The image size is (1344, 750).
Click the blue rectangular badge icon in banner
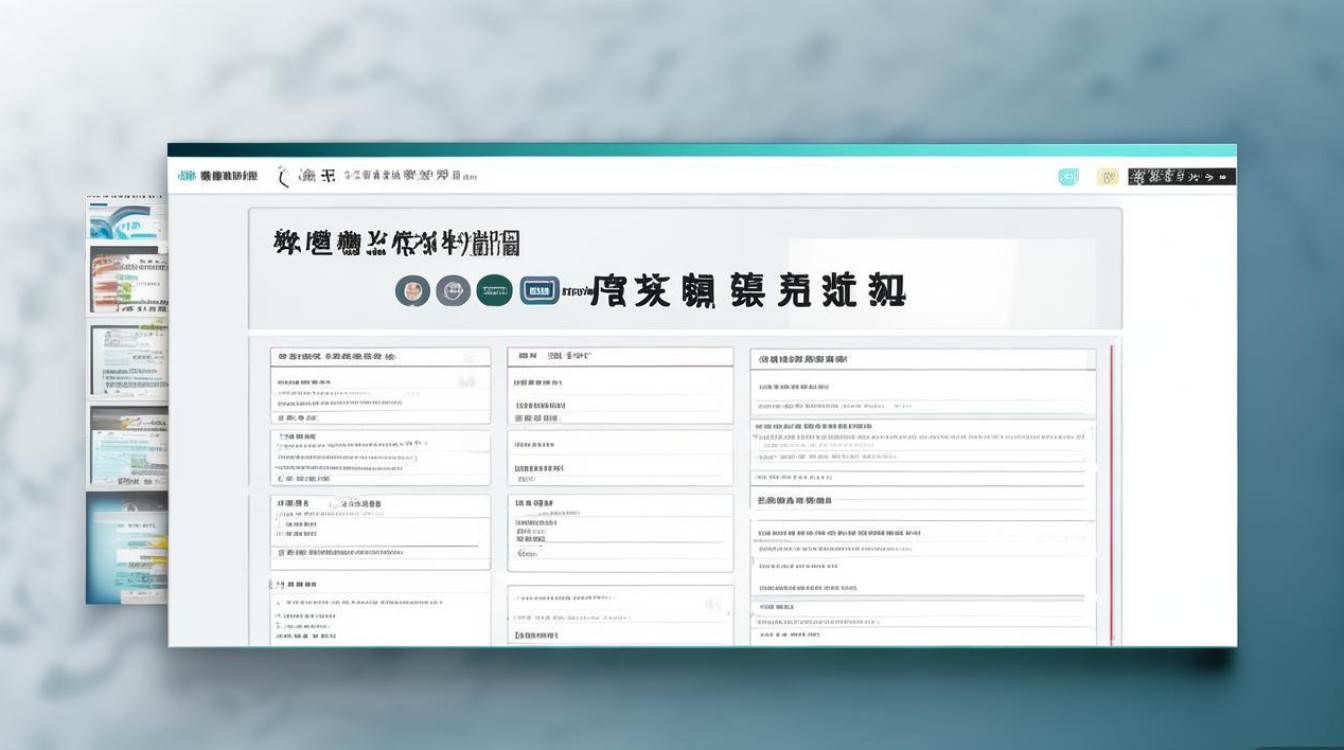point(538,291)
